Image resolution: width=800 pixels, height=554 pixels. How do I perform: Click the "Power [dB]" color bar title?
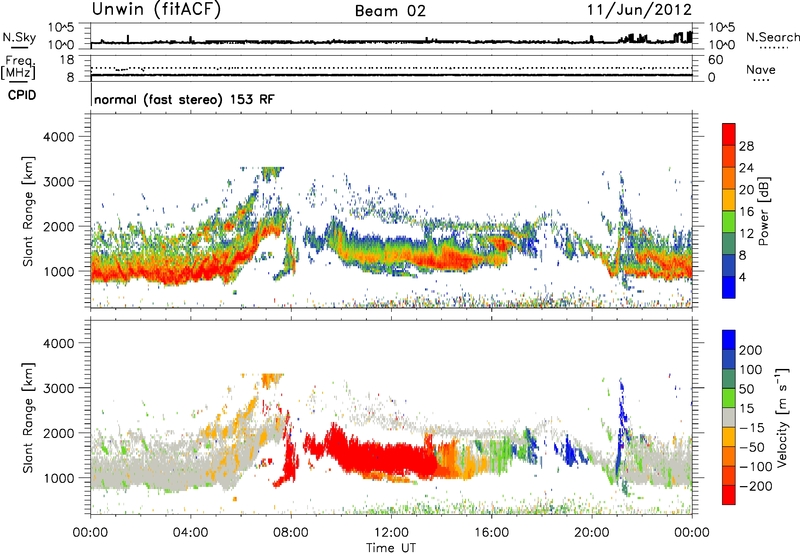[763, 211]
